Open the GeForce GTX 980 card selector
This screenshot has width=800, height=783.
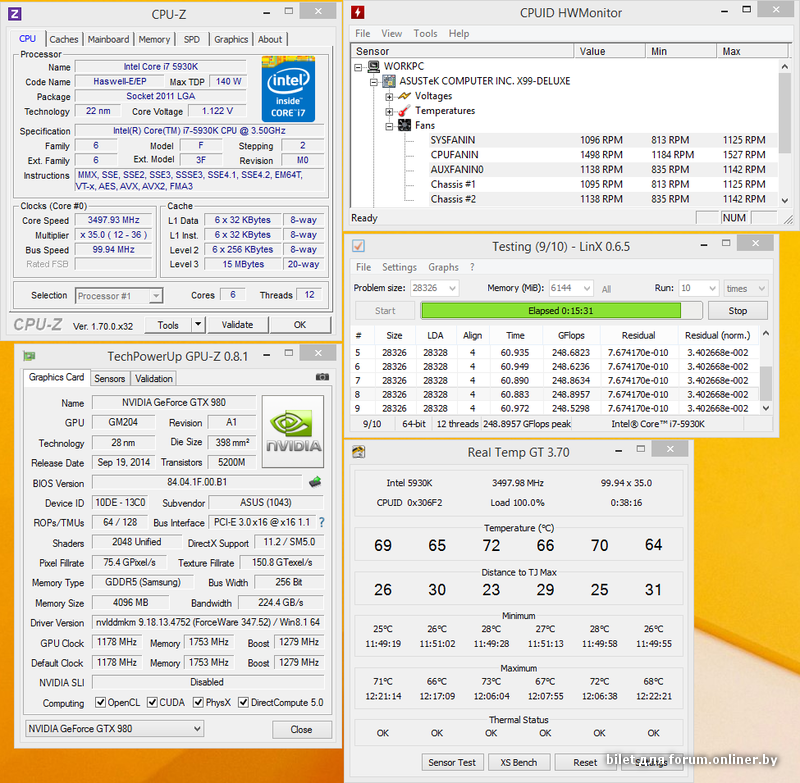click(x=115, y=728)
